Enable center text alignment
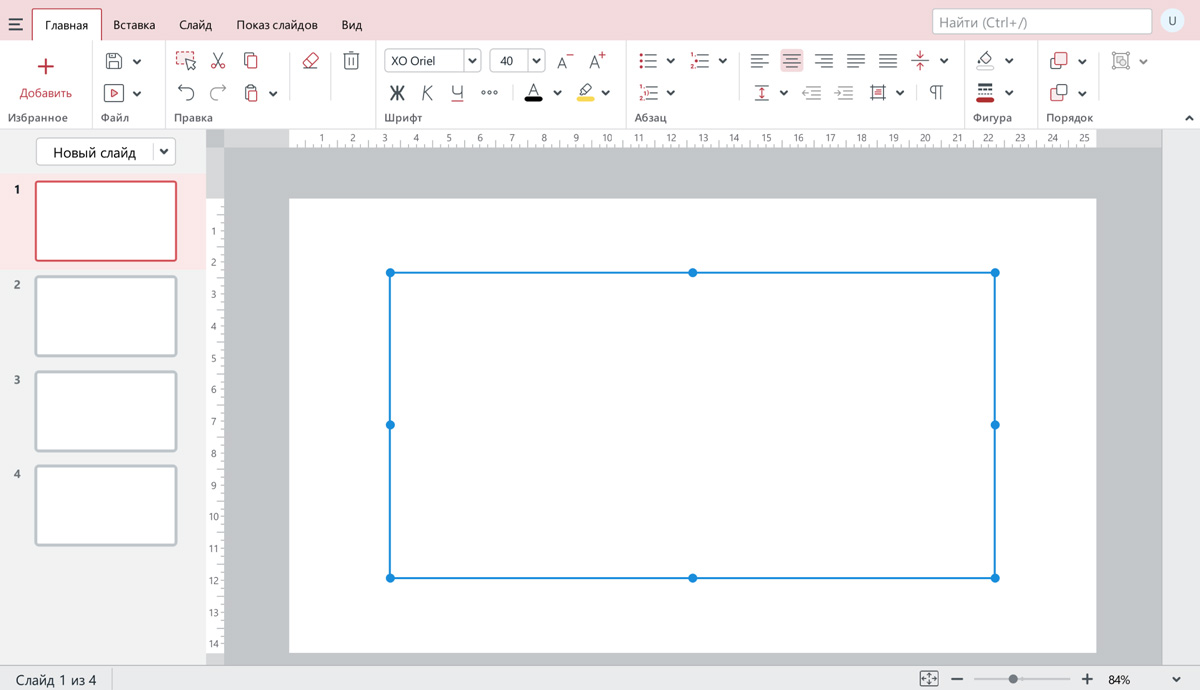Viewport: 1200px width, 690px height. (791, 61)
